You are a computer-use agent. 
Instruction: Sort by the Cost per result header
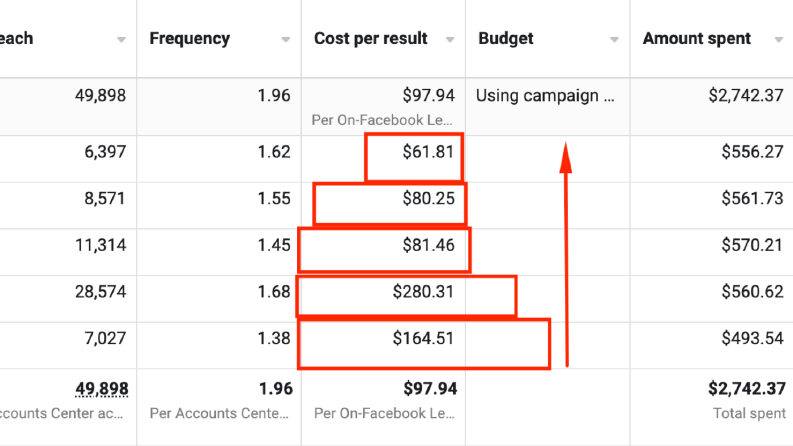pos(371,38)
